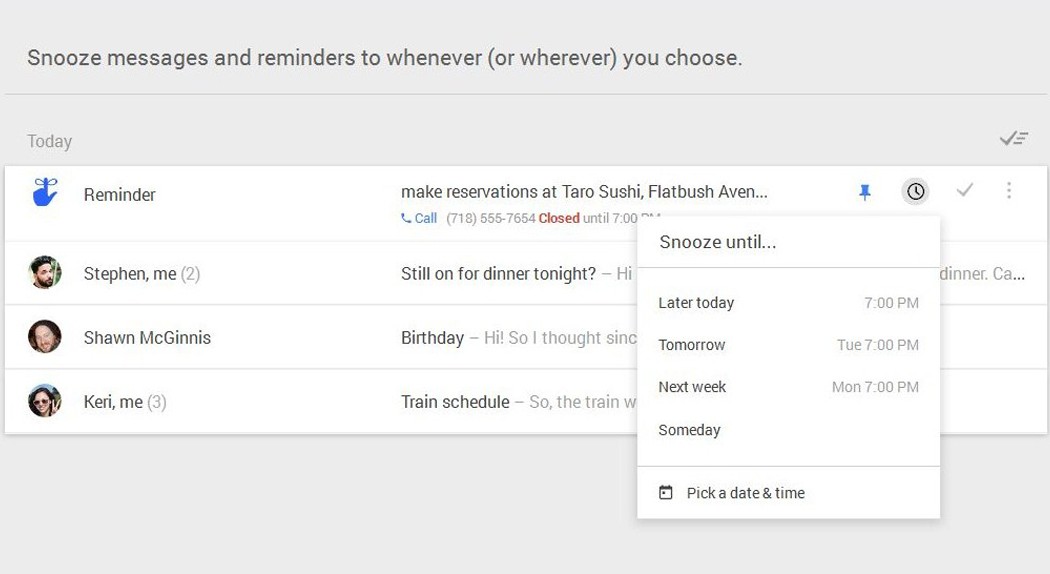
Task: Open the Birthday email from Shawn
Action: pyautogui.click(x=432, y=338)
